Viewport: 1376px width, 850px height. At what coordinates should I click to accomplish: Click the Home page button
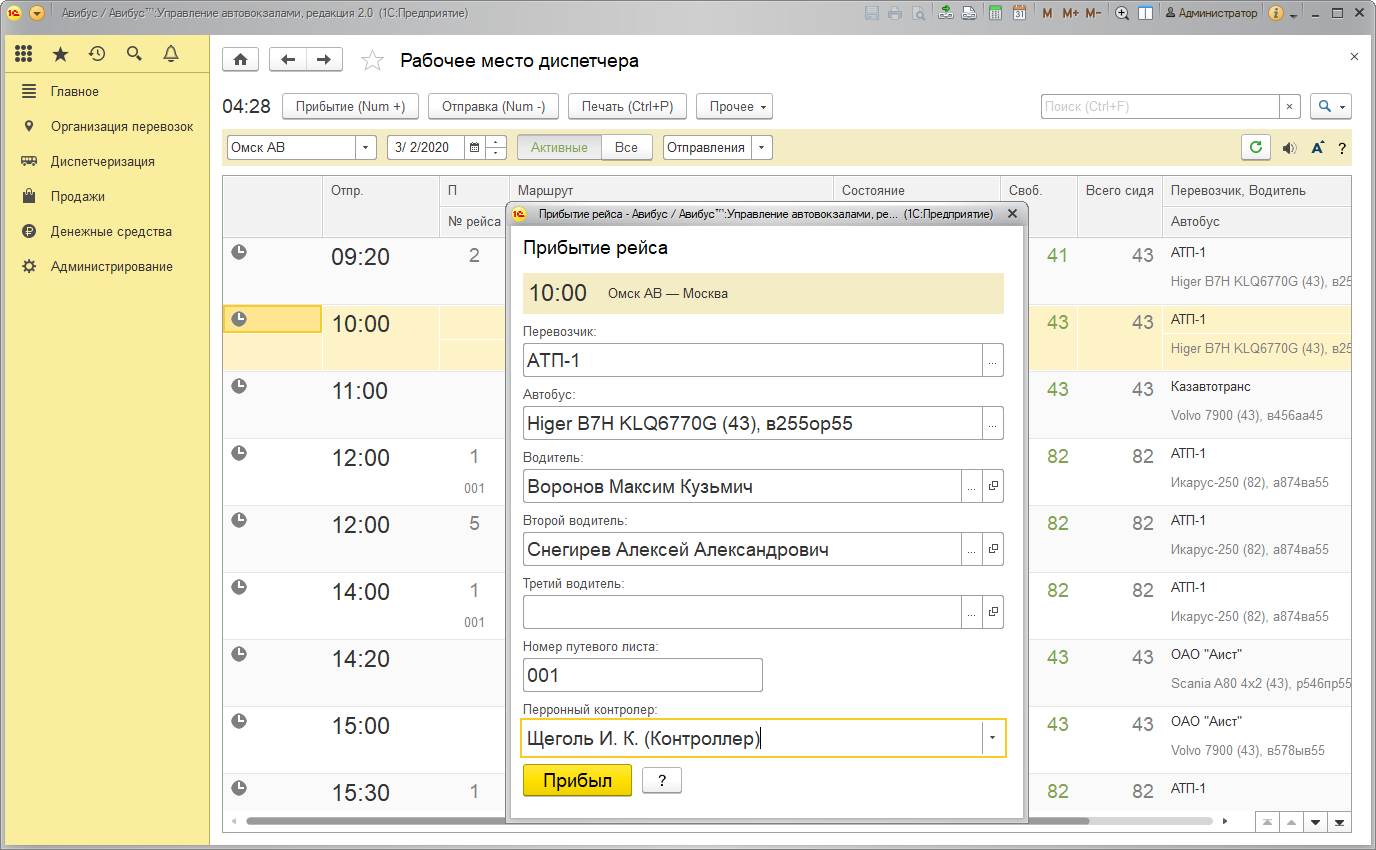pyautogui.click(x=240, y=60)
